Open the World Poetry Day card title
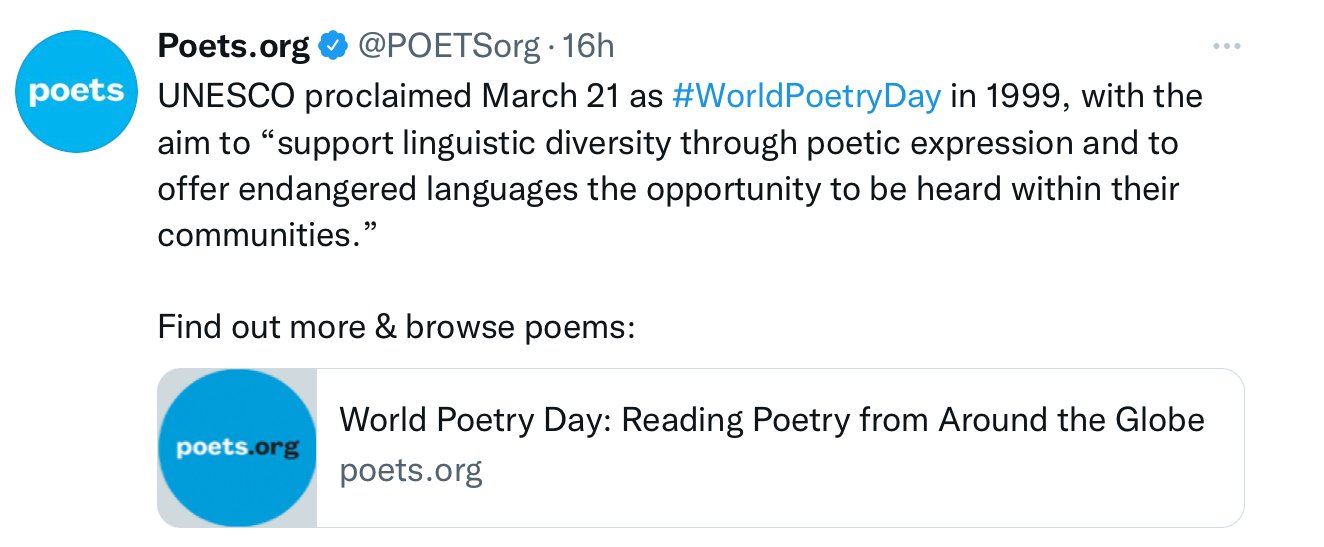The width and height of the screenshot is (1324, 547). pyautogui.click(x=771, y=420)
